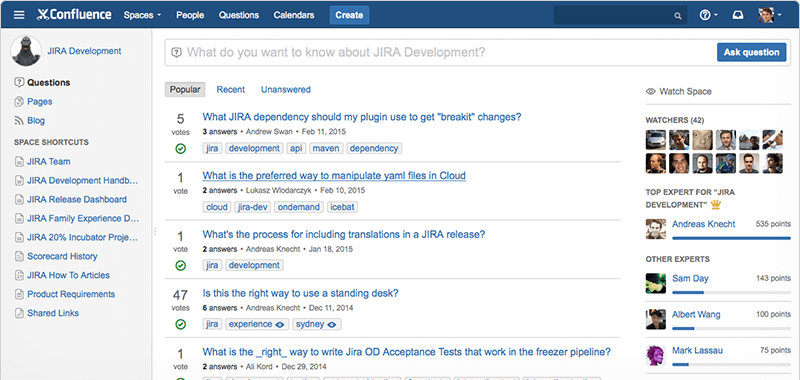This screenshot has width=800, height=380.
Task: Click Andreas Knecht's expert avatar
Action: point(656,229)
